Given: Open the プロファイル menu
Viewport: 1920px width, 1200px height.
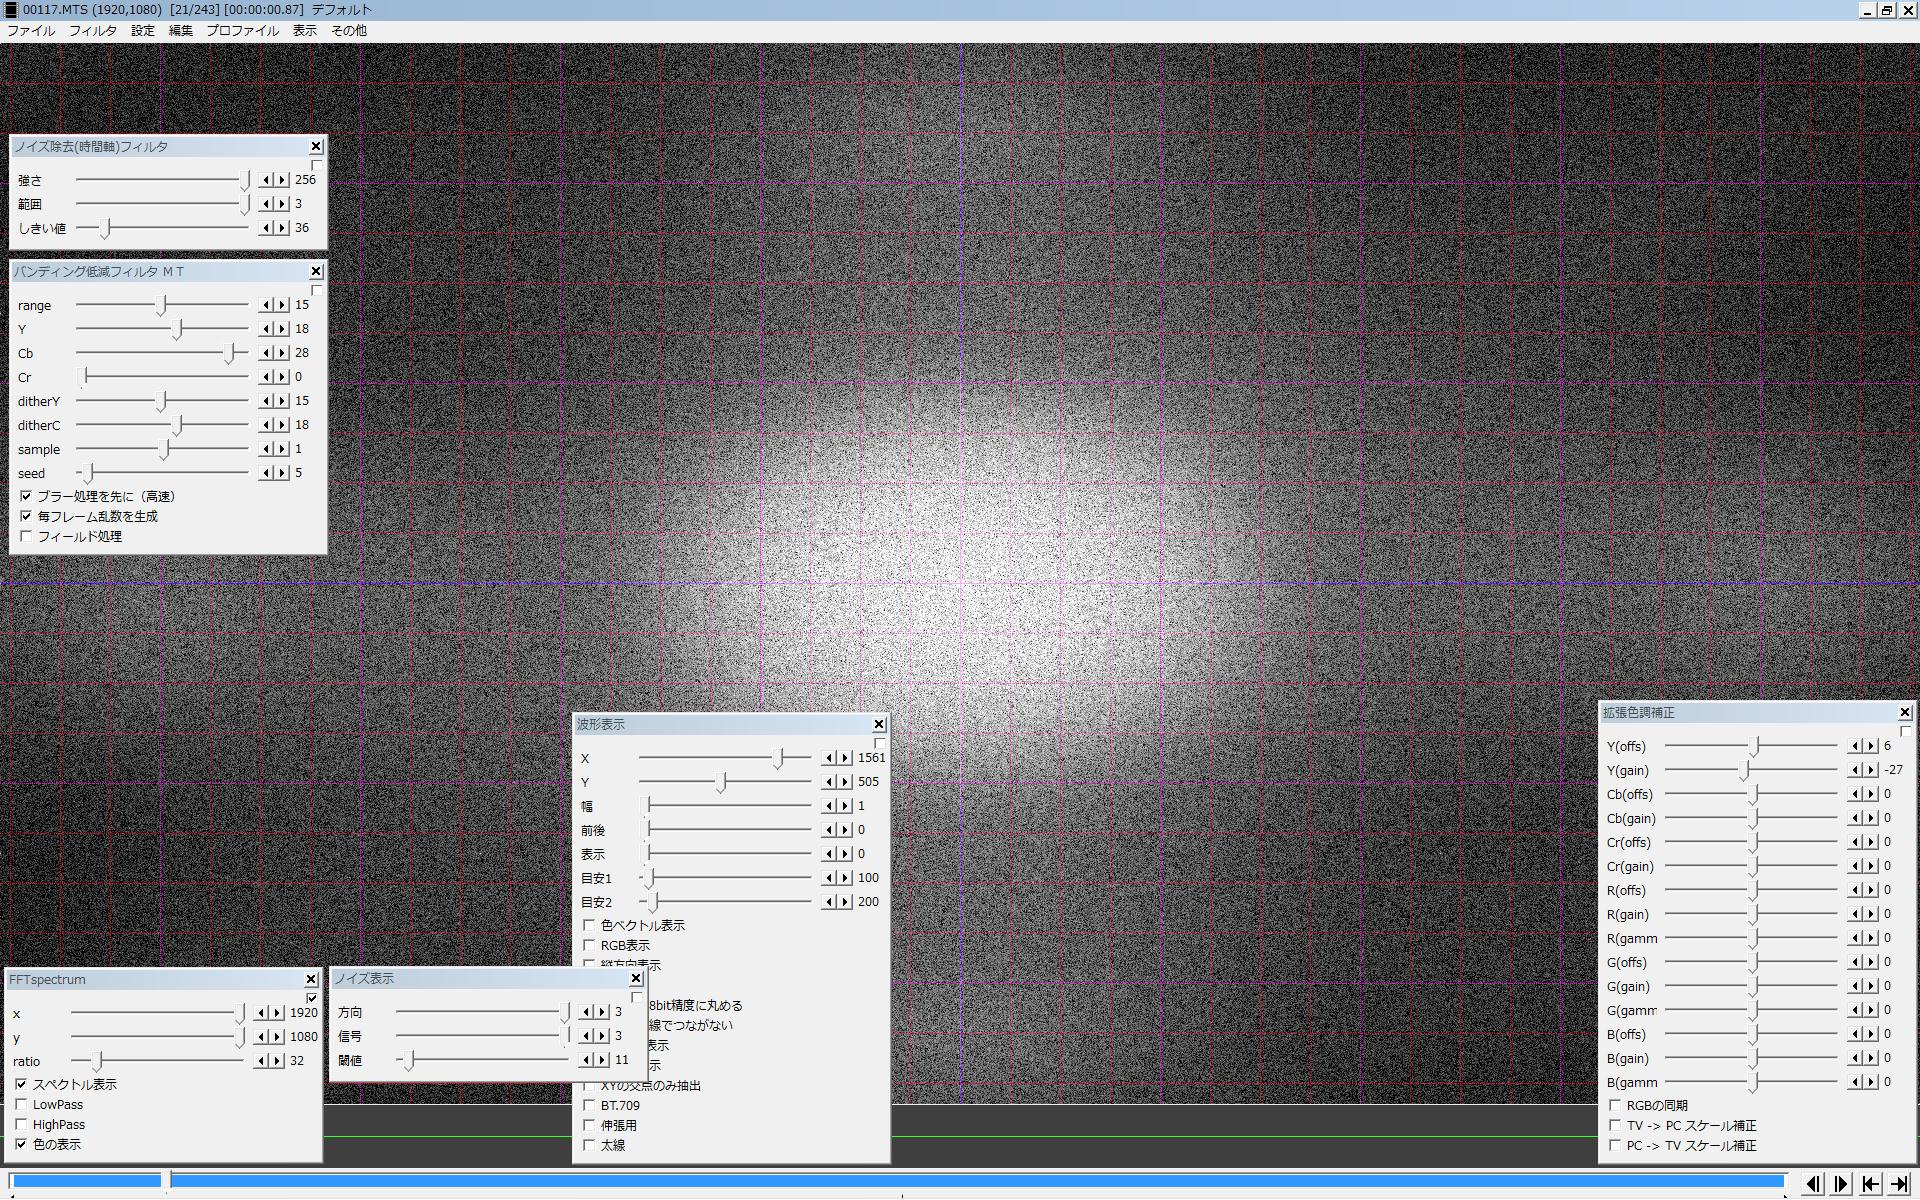Looking at the screenshot, I should pyautogui.click(x=242, y=31).
